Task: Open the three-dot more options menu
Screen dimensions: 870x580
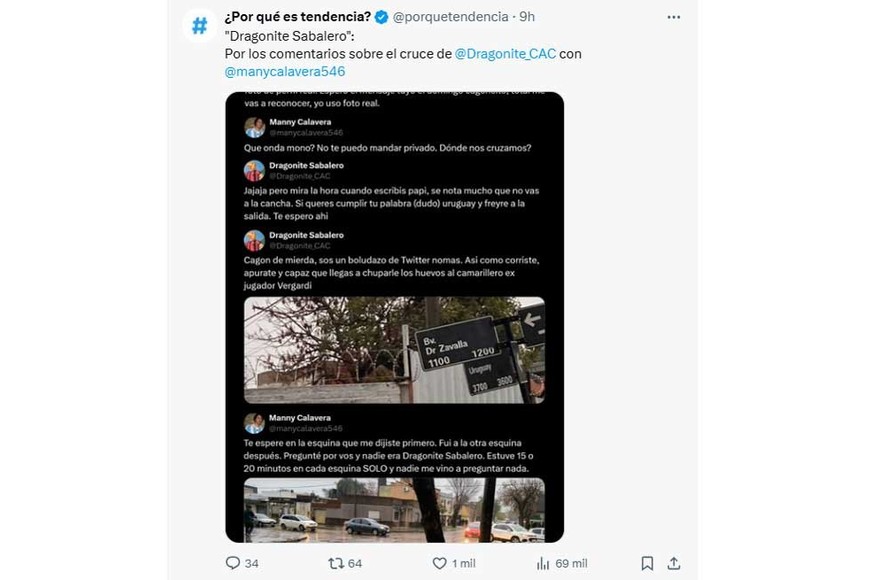Action: pyautogui.click(x=673, y=17)
